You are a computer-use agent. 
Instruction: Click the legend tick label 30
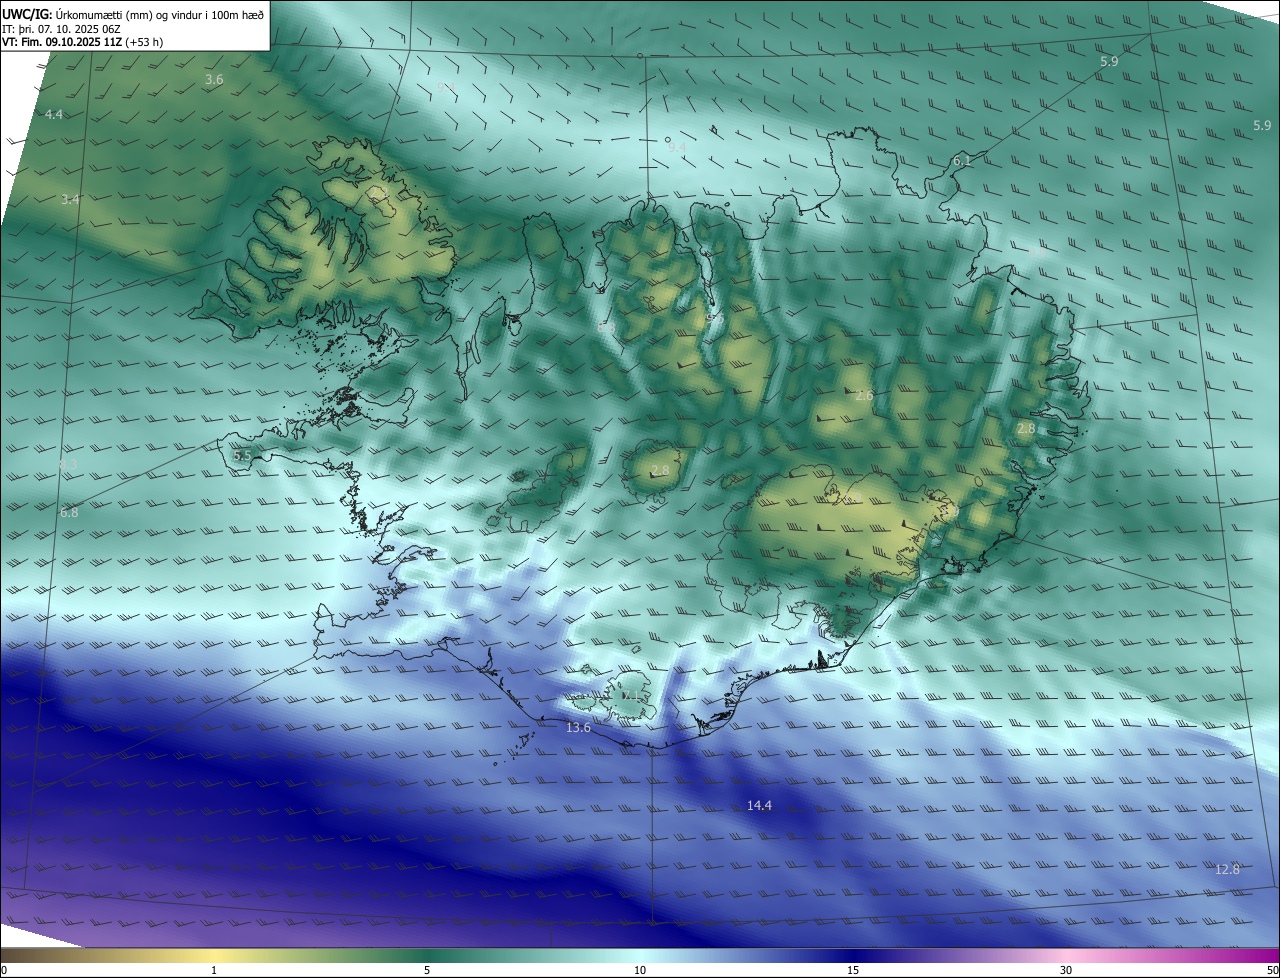1066,970
